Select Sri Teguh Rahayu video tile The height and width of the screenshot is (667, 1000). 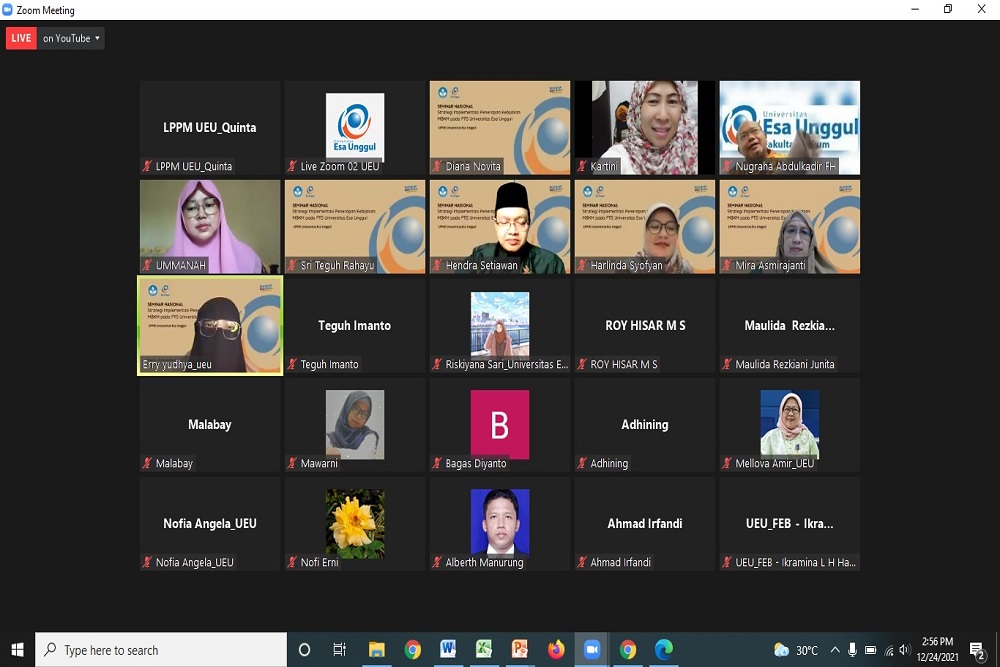point(355,226)
